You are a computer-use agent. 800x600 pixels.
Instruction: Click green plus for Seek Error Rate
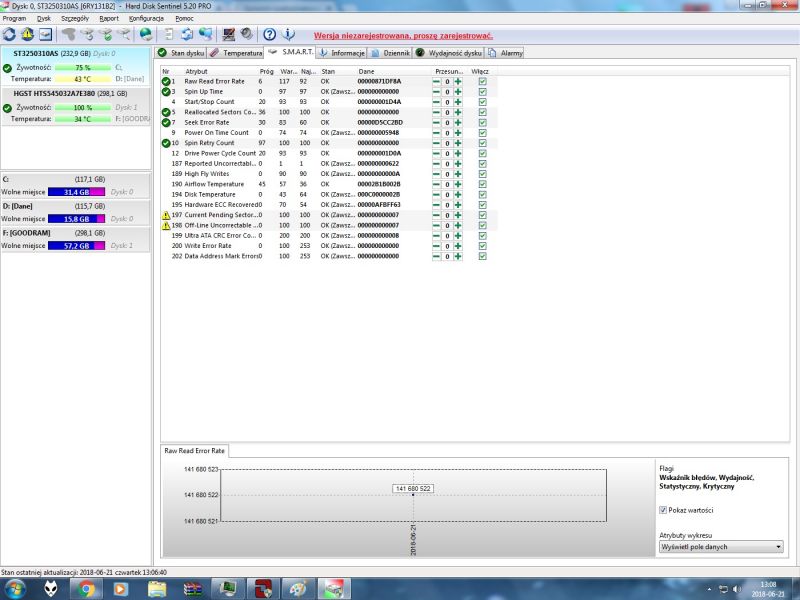click(x=458, y=122)
